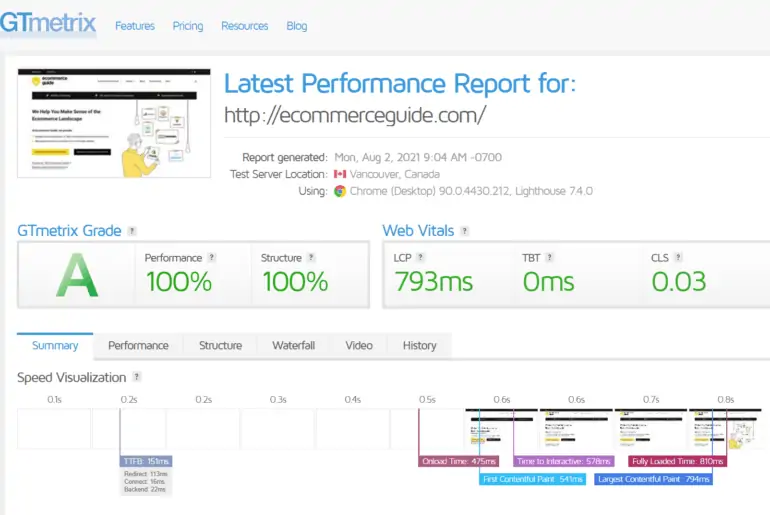Viewport: 770px width, 515px height.
Task: Open the Video tab
Action: click(x=359, y=346)
